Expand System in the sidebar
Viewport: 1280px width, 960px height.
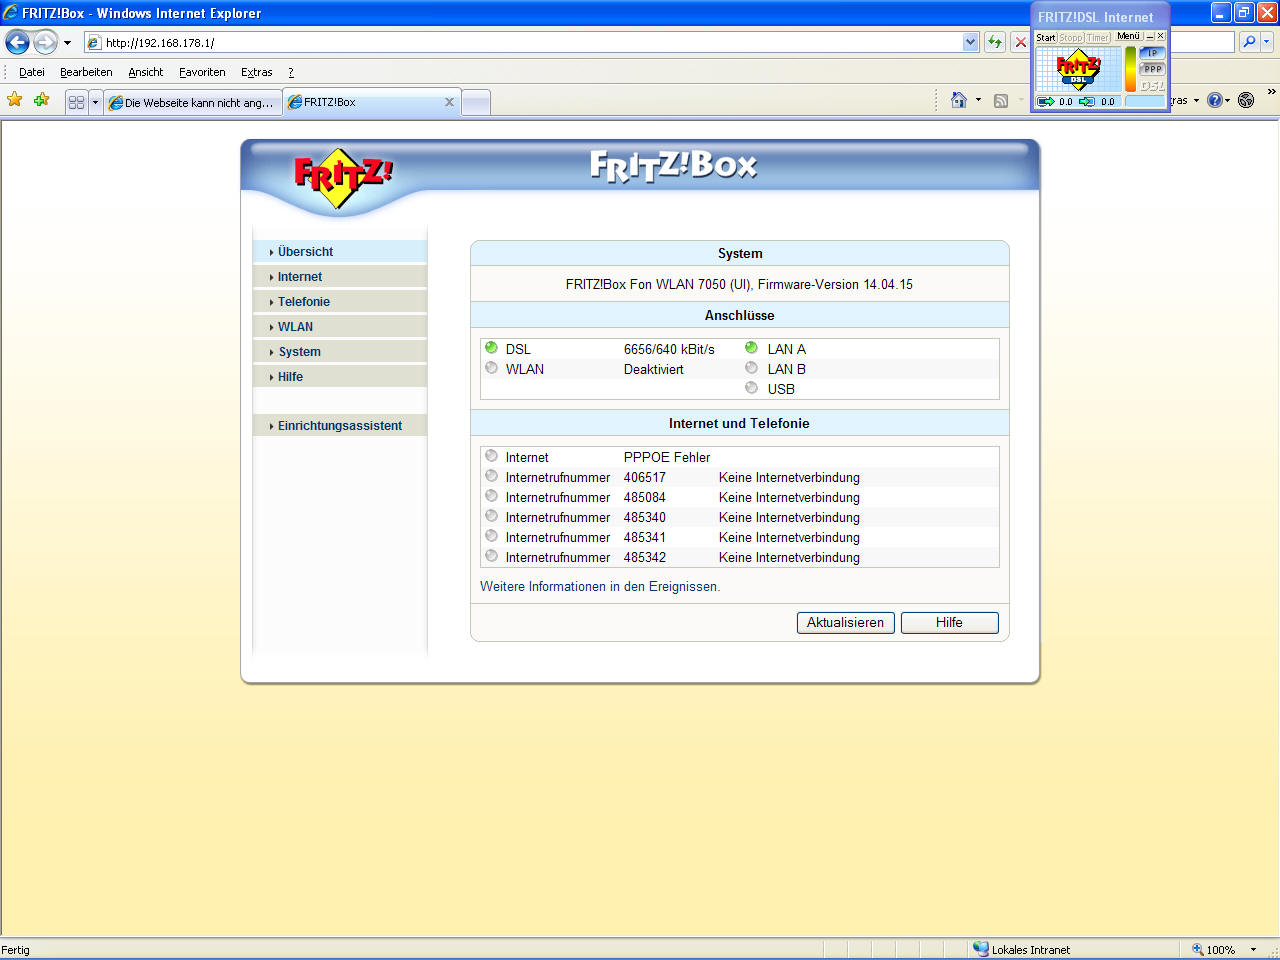coord(340,352)
